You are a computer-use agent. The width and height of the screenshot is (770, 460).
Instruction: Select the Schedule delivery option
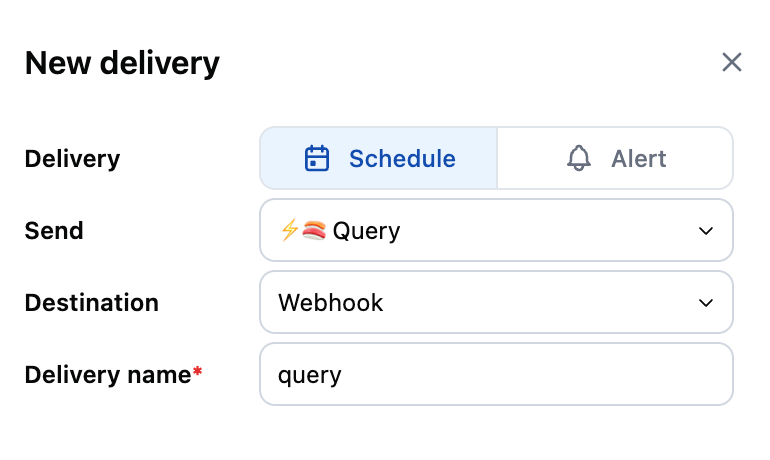tap(379, 158)
